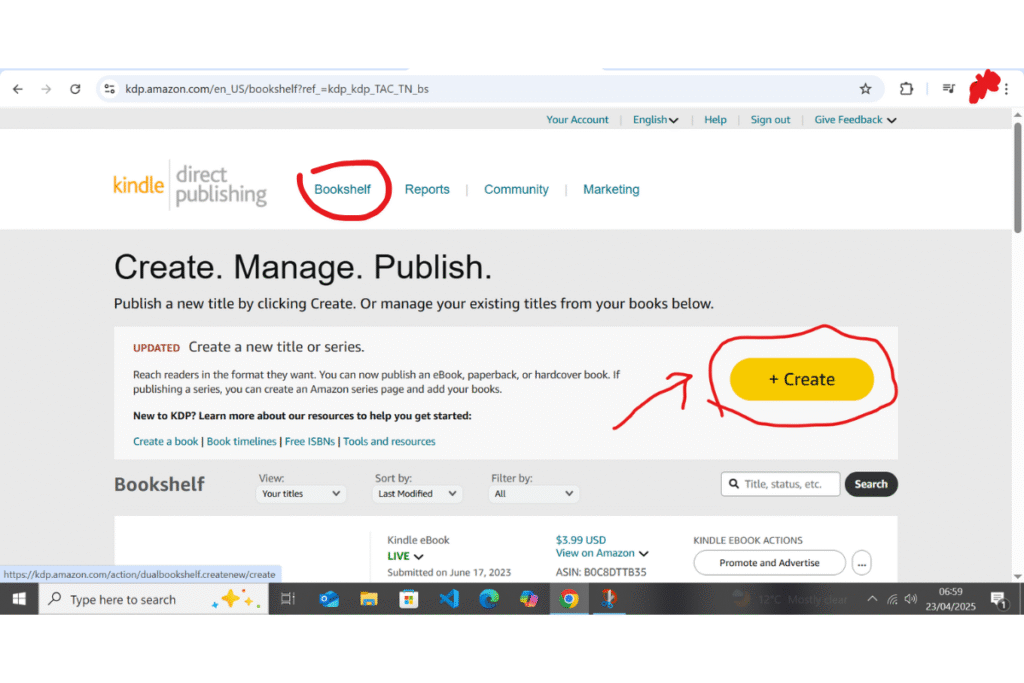
Task: Click the Kindle Direct Publishing logo
Action: [x=190, y=185]
